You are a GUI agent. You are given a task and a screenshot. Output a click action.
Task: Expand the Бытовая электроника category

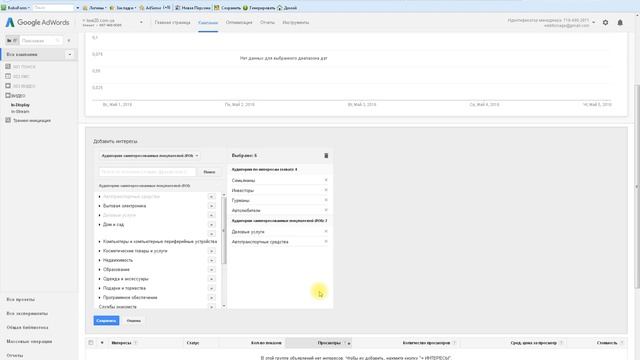99,206
